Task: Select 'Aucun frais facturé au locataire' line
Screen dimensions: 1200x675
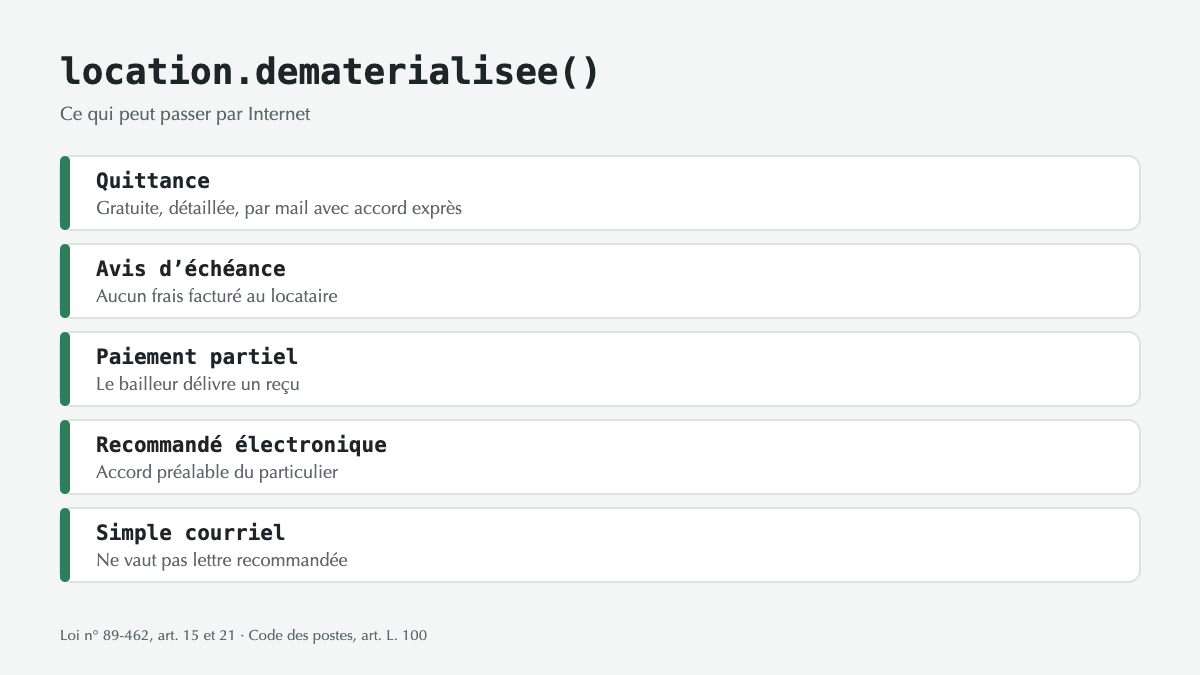Action: (x=217, y=297)
